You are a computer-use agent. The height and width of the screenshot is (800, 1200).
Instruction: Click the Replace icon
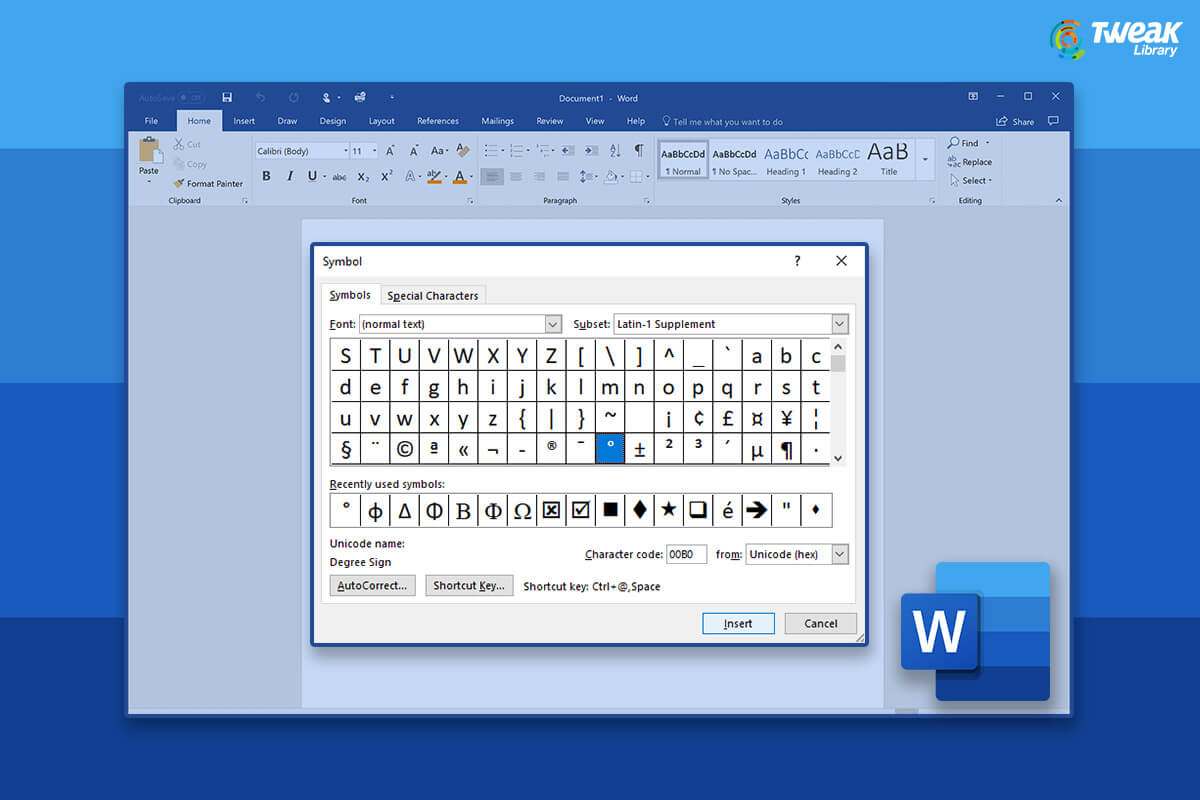point(970,161)
